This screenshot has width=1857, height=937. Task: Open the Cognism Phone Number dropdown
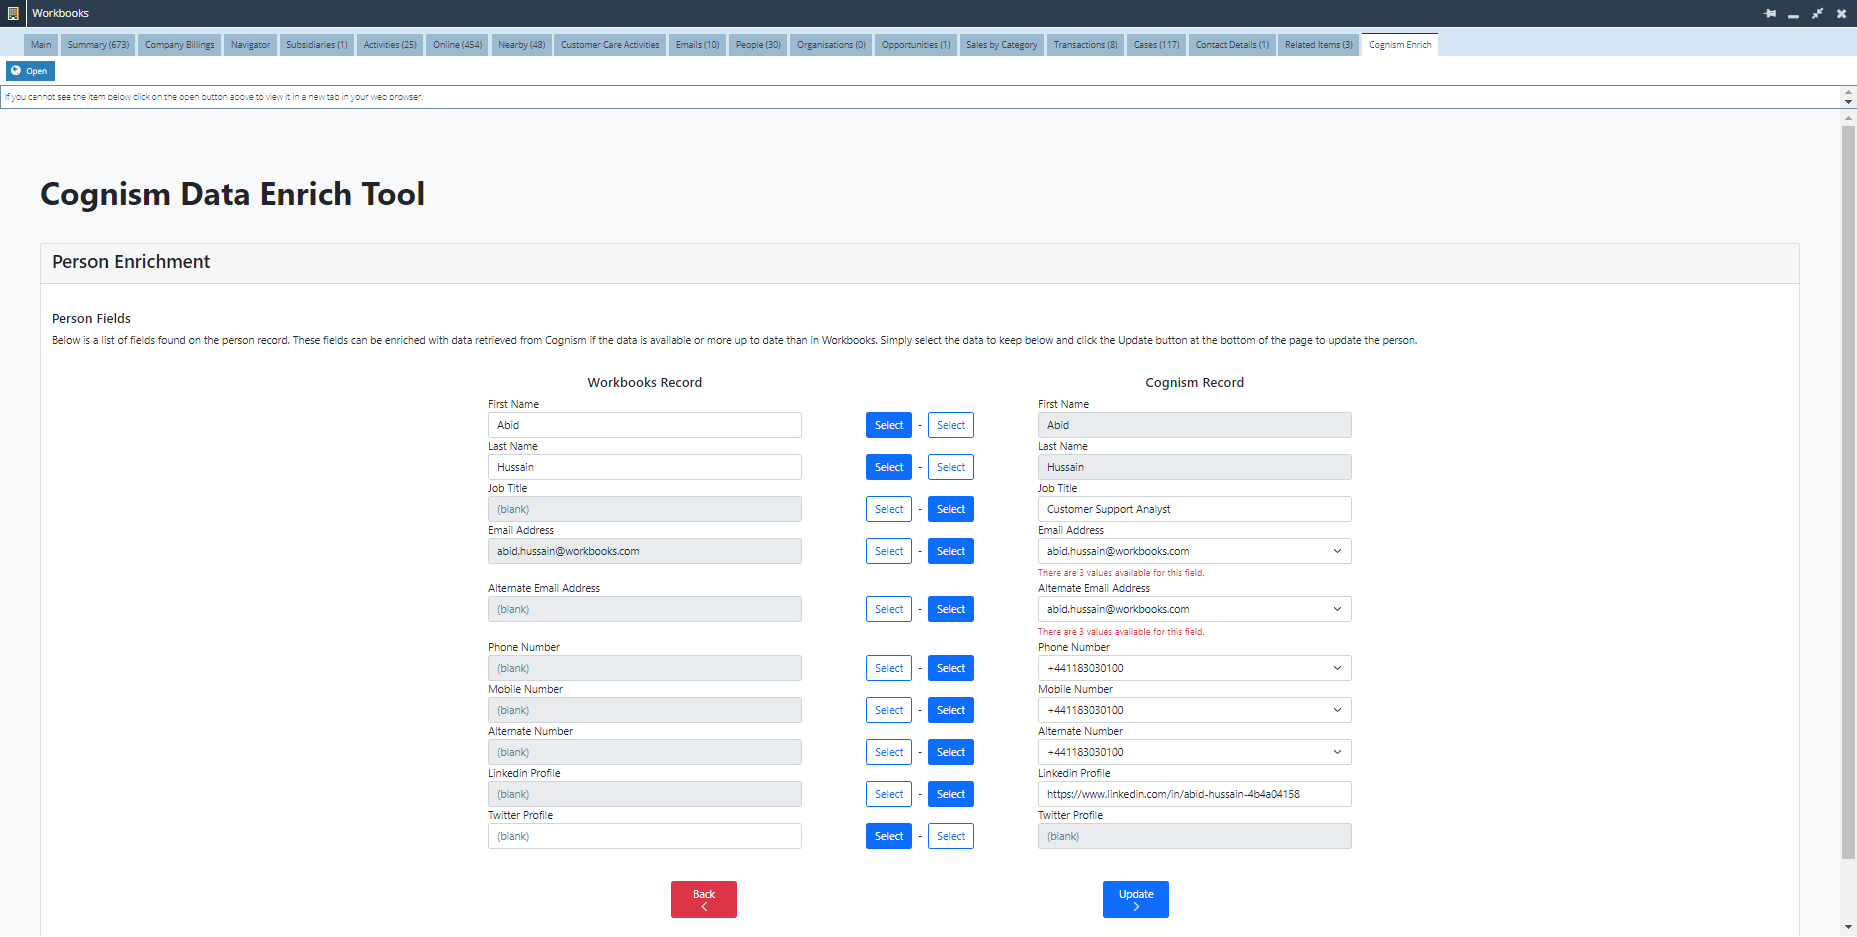pyautogui.click(x=1195, y=668)
